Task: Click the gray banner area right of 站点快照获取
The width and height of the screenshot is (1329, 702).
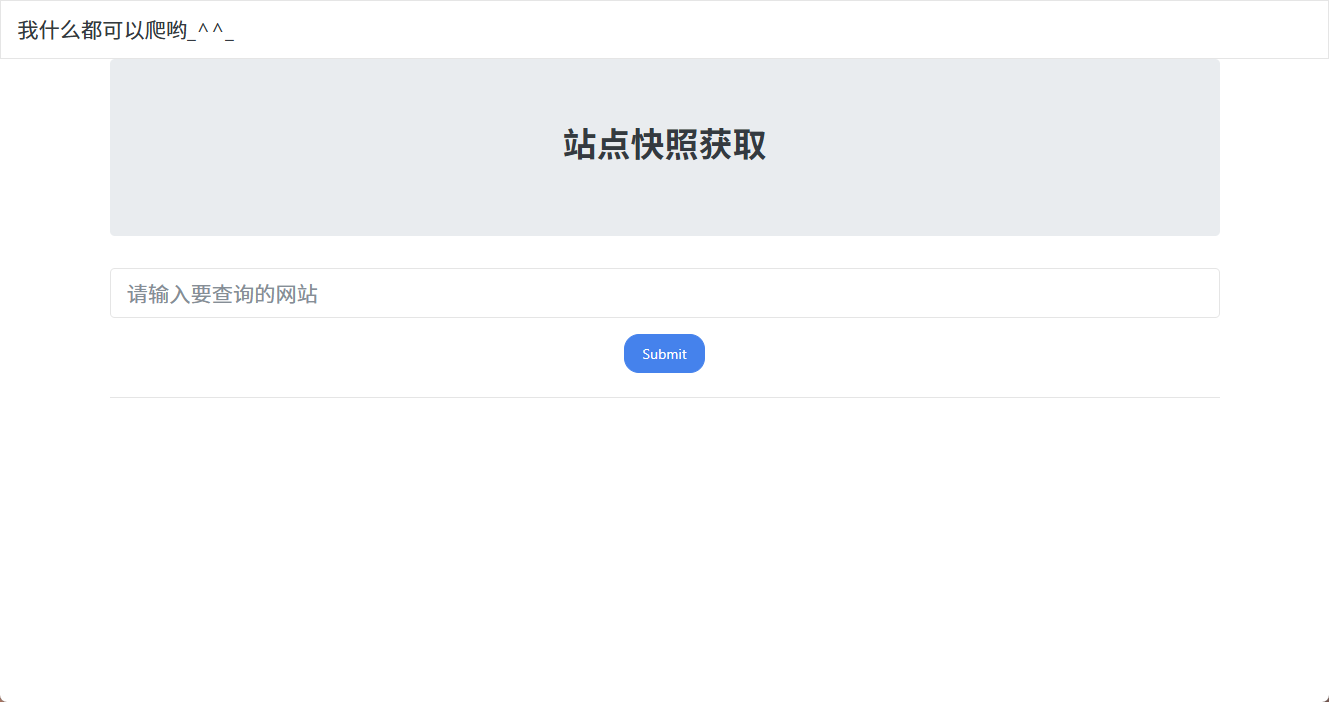Action: pyautogui.click(x=993, y=145)
